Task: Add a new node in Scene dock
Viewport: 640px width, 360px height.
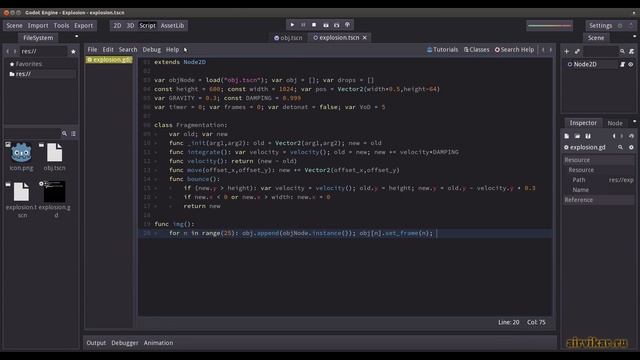Action: pyautogui.click(x=567, y=51)
